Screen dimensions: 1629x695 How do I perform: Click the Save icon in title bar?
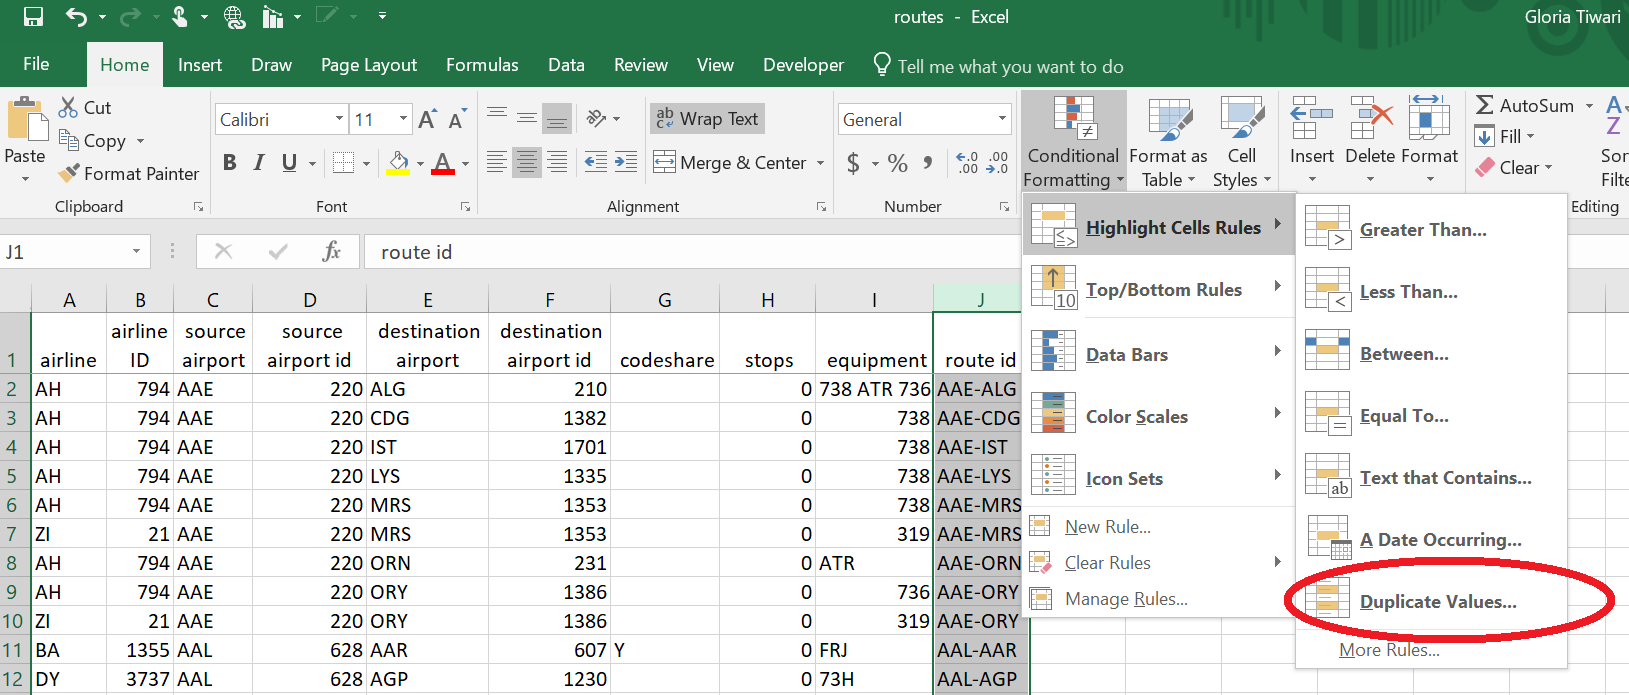pos(33,17)
